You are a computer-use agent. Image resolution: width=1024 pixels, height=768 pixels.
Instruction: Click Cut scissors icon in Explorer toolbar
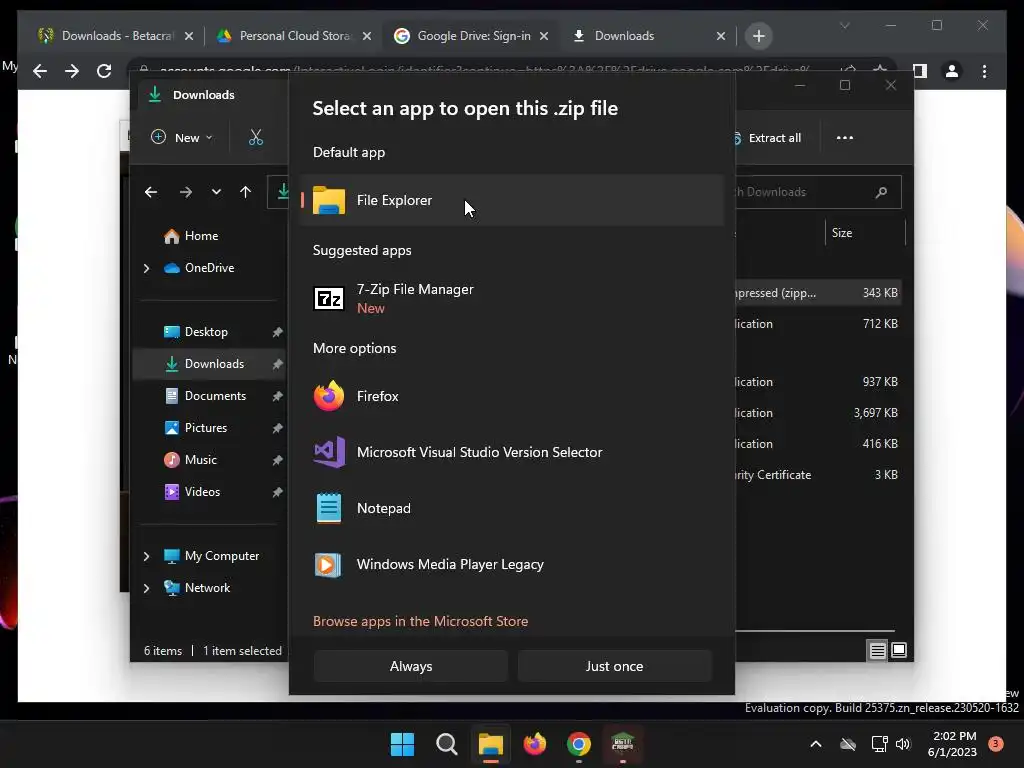point(255,138)
